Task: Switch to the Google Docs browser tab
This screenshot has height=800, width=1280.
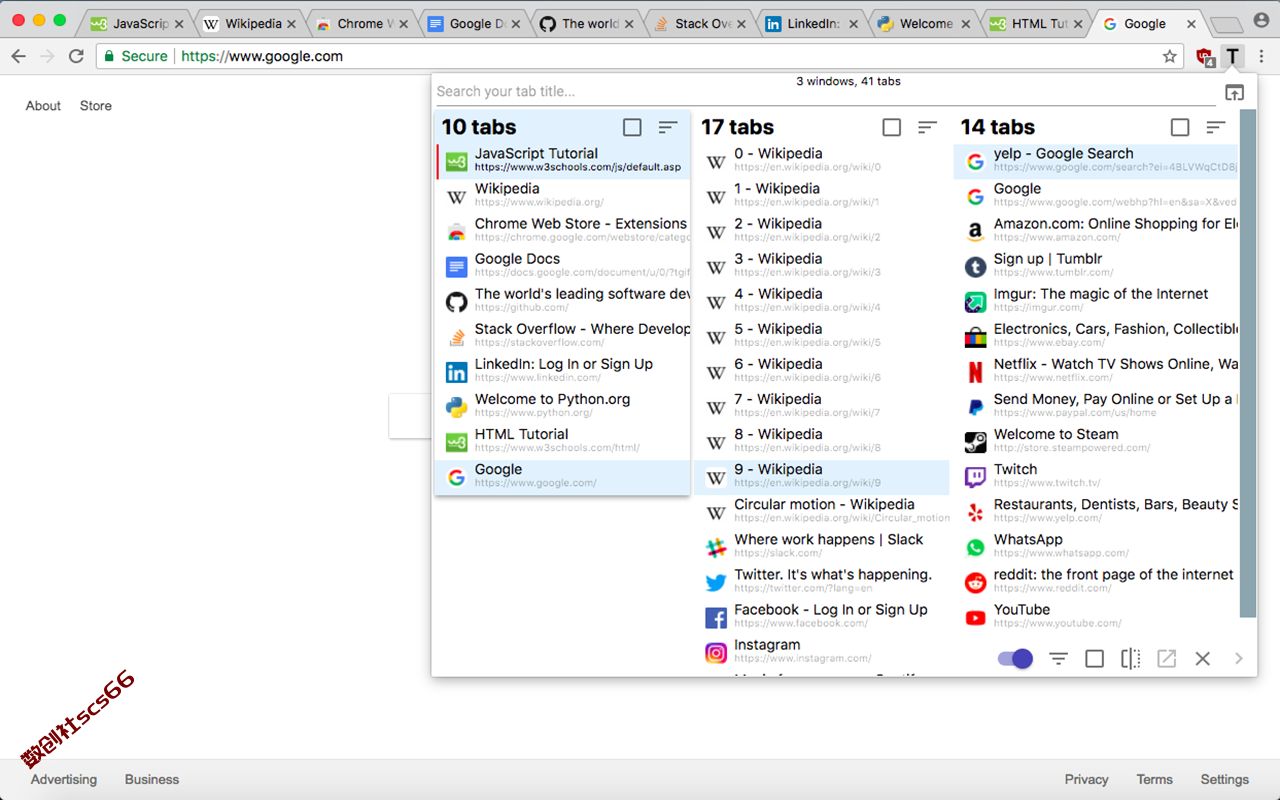Action: coord(475,23)
